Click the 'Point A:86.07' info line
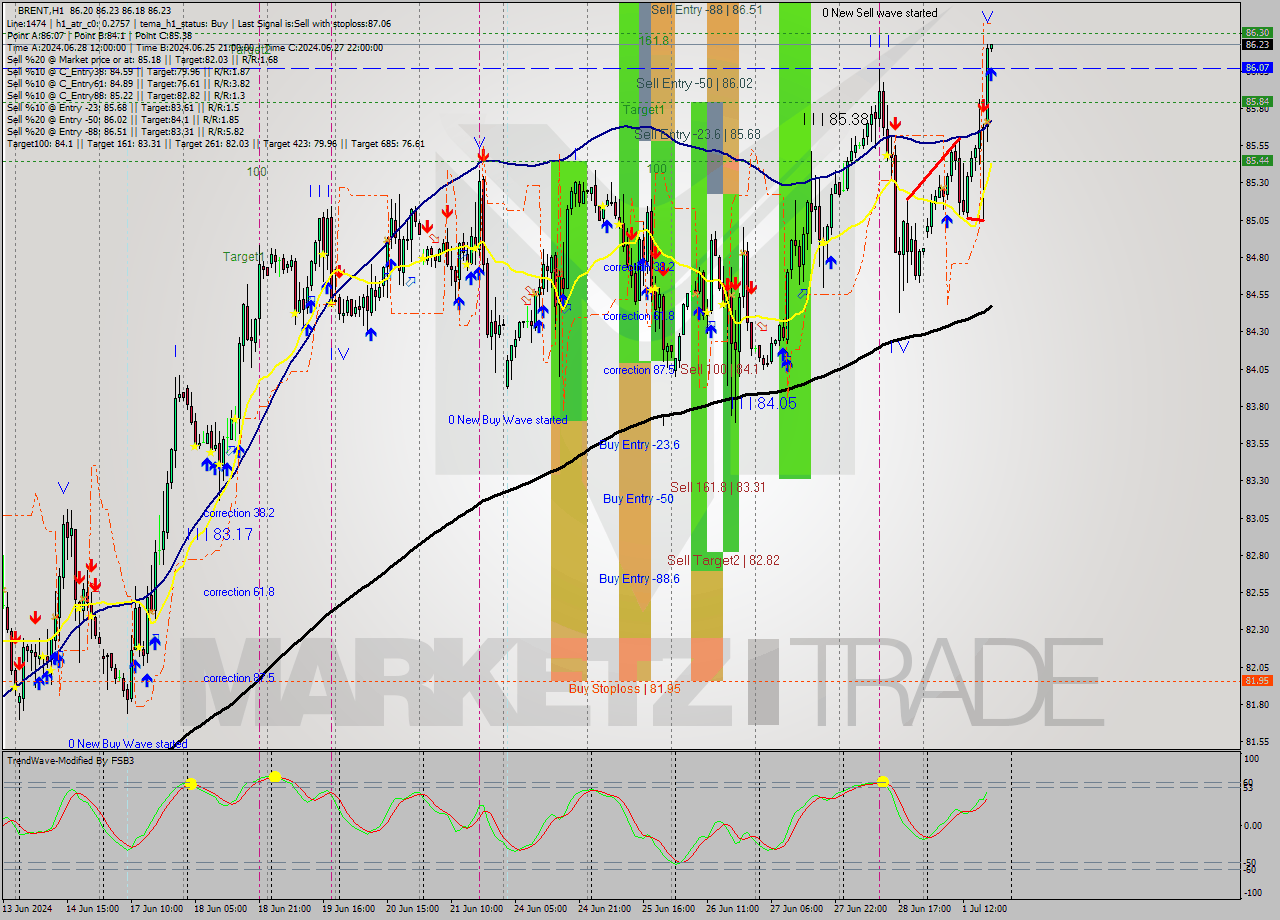The image size is (1280, 920). pyautogui.click(x=35, y=35)
